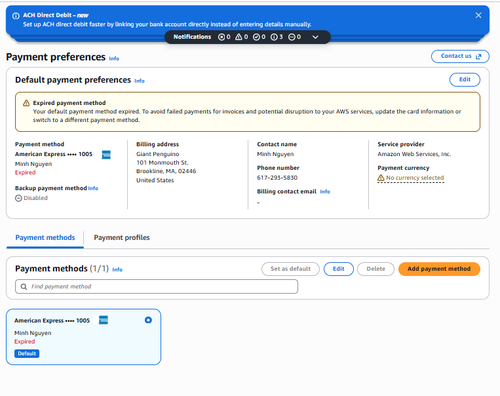This screenshot has width=500, height=396.
Task: Click the Set as default button
Action: click(x=290, y=269)
